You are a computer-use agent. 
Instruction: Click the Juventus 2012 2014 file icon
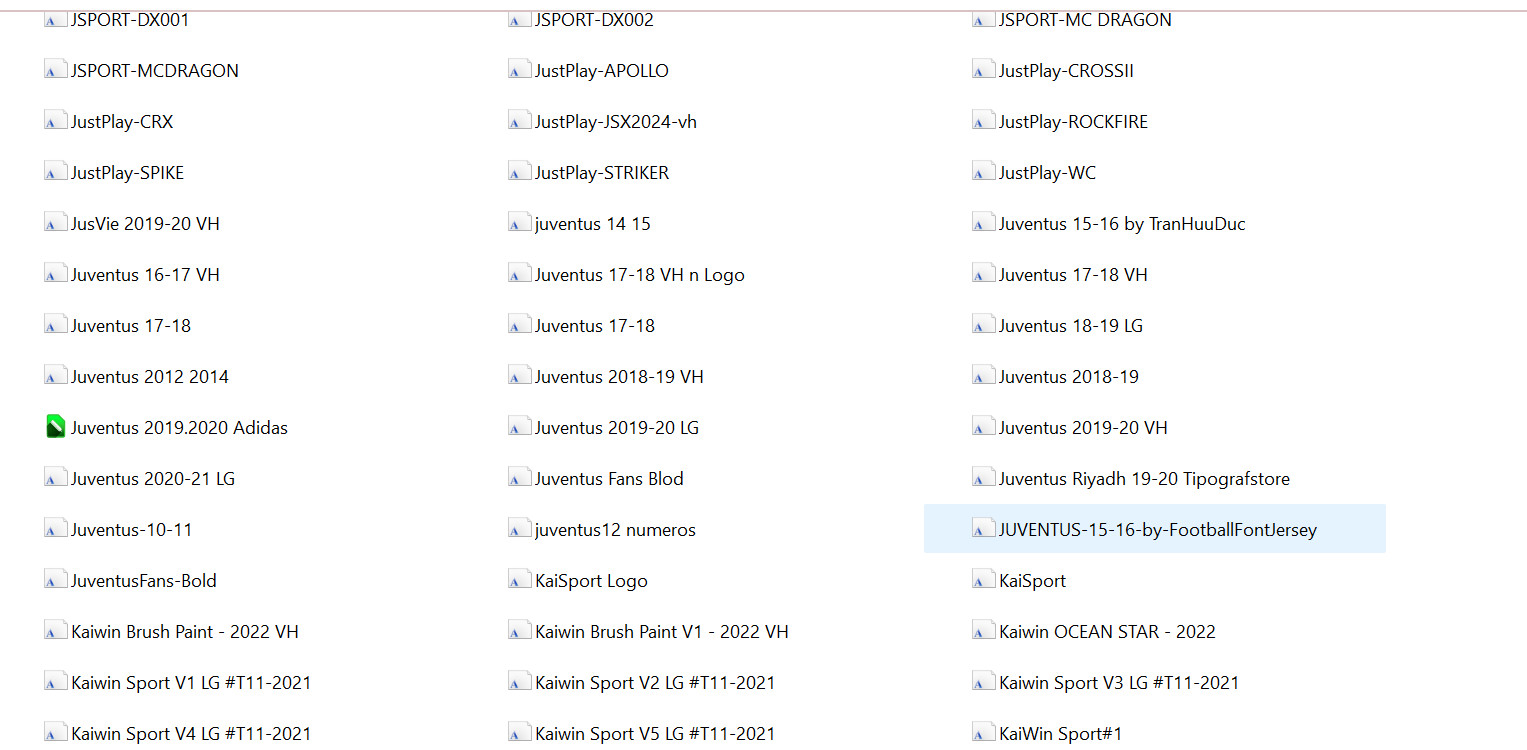[x=56, y=376]
